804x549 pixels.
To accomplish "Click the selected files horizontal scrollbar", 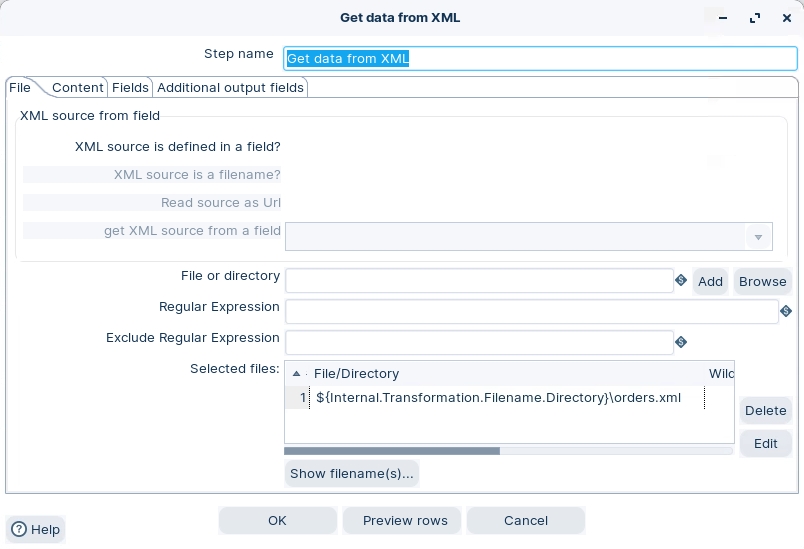I will [392, 451].
